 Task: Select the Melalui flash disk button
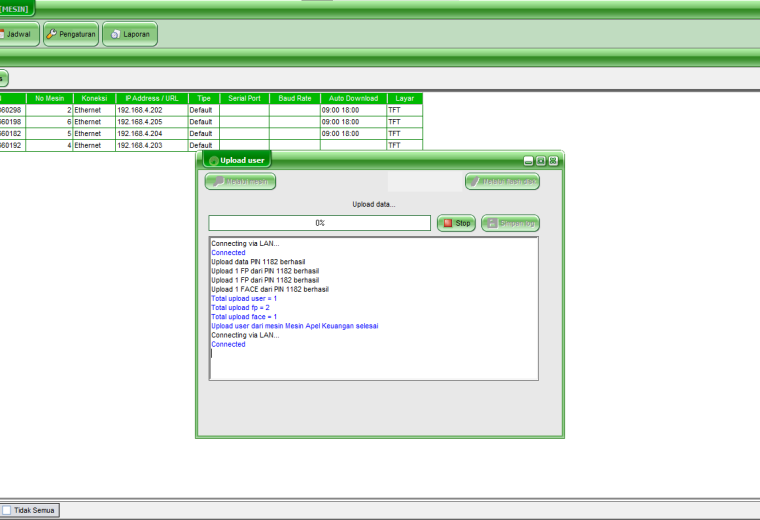(x=502, y=181)
